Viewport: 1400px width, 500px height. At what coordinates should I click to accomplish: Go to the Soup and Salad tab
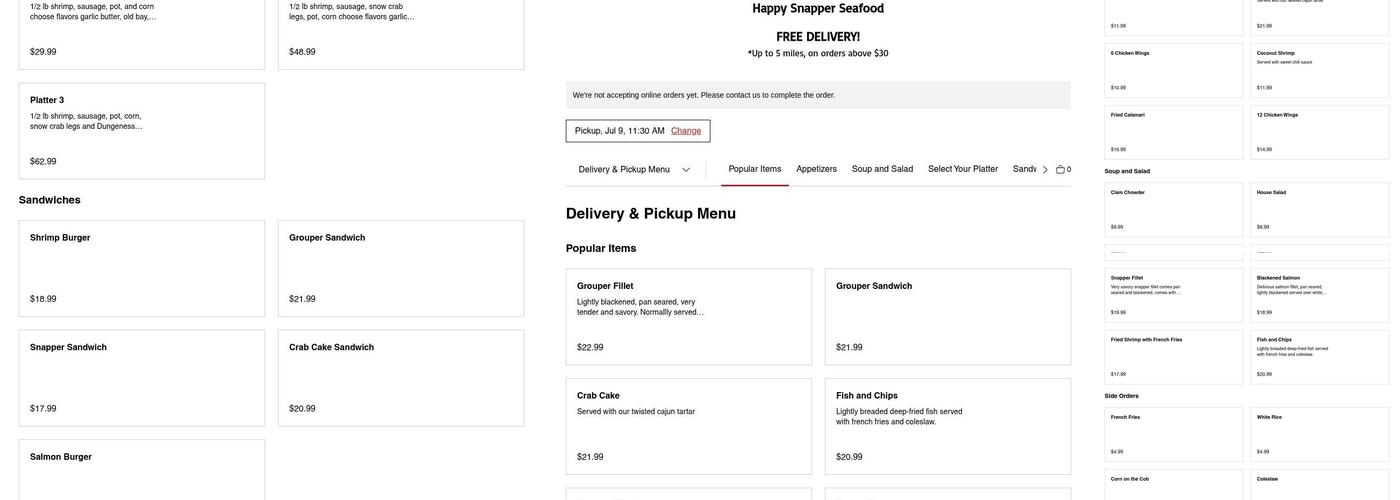point(882,169)
